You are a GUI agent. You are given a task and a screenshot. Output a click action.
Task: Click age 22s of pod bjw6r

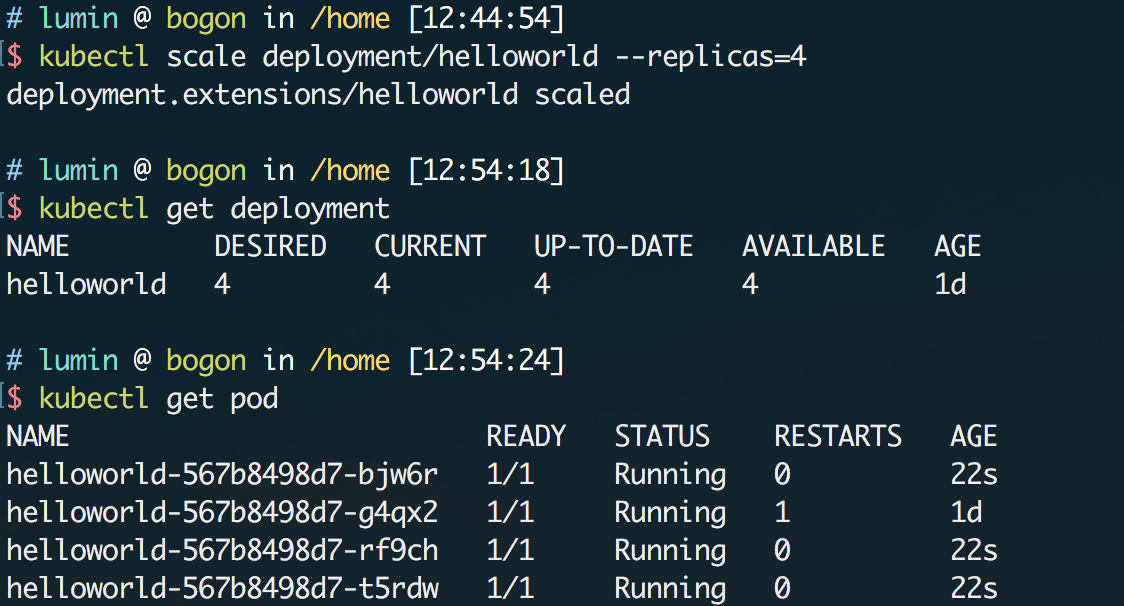(974, 474)
